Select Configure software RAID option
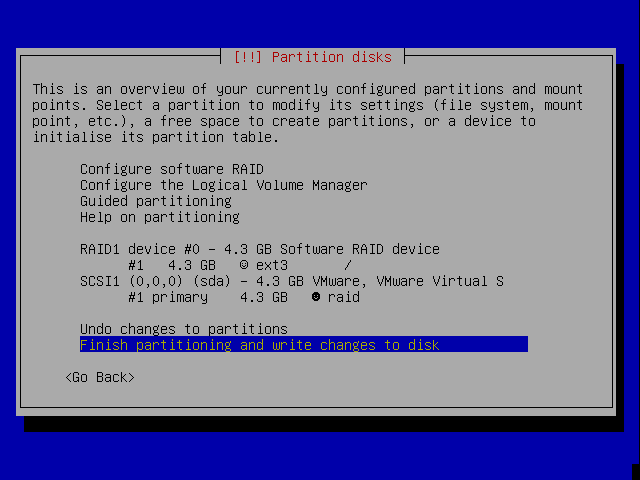This screenshot has width=640, height=480. (x=171, y=169)
